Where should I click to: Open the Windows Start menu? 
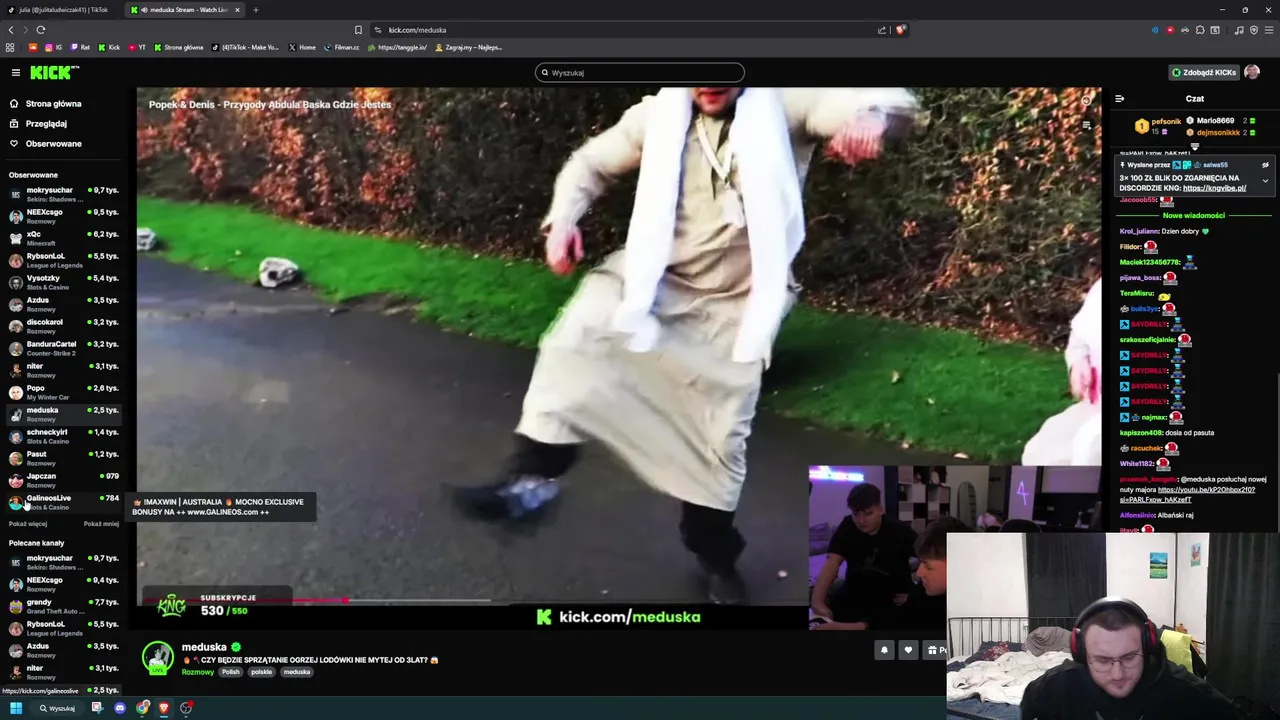pyautogui.click(x=16, y=708)
